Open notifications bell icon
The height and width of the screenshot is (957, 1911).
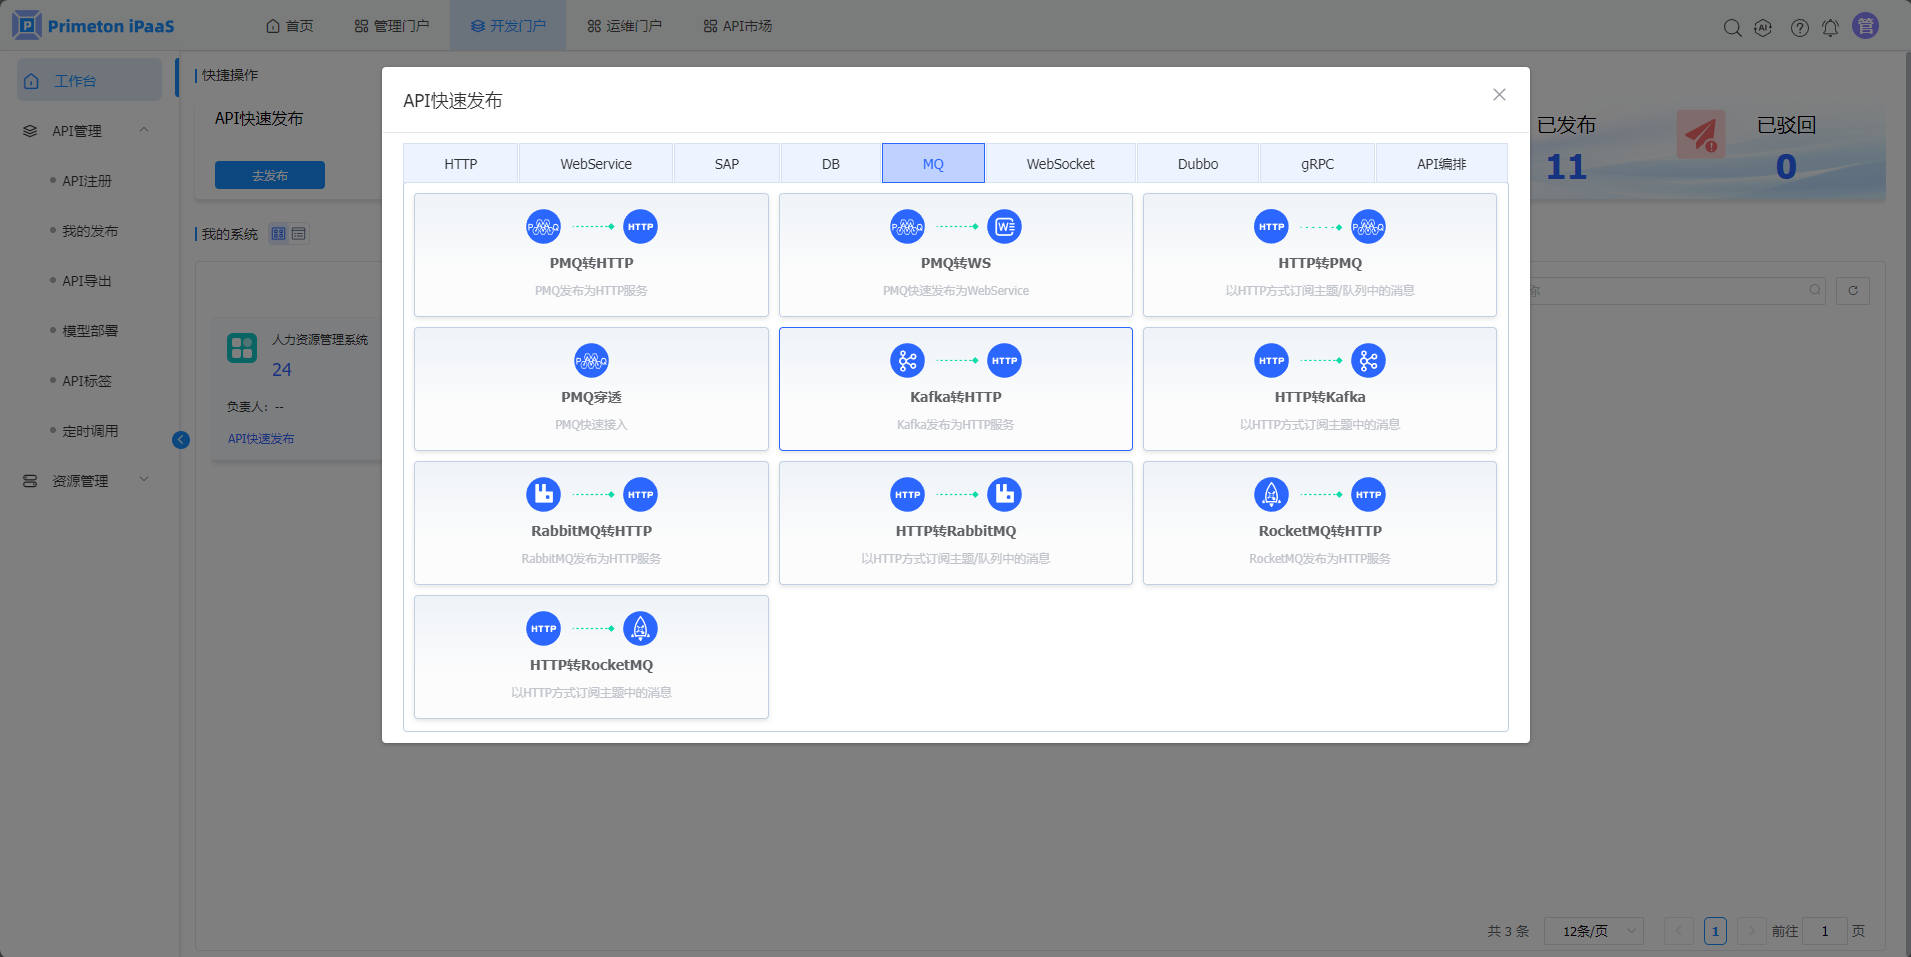coord(1830,28)
